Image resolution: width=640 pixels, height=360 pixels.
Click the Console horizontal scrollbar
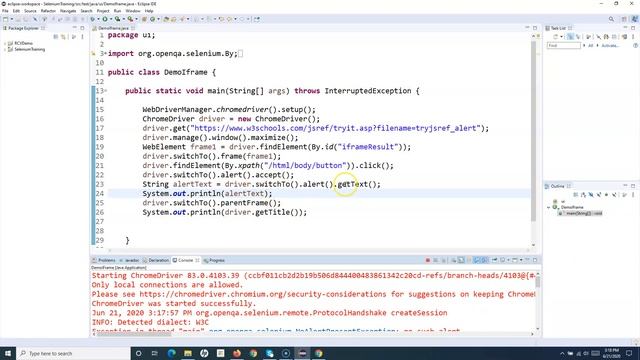tap(133, 334)
